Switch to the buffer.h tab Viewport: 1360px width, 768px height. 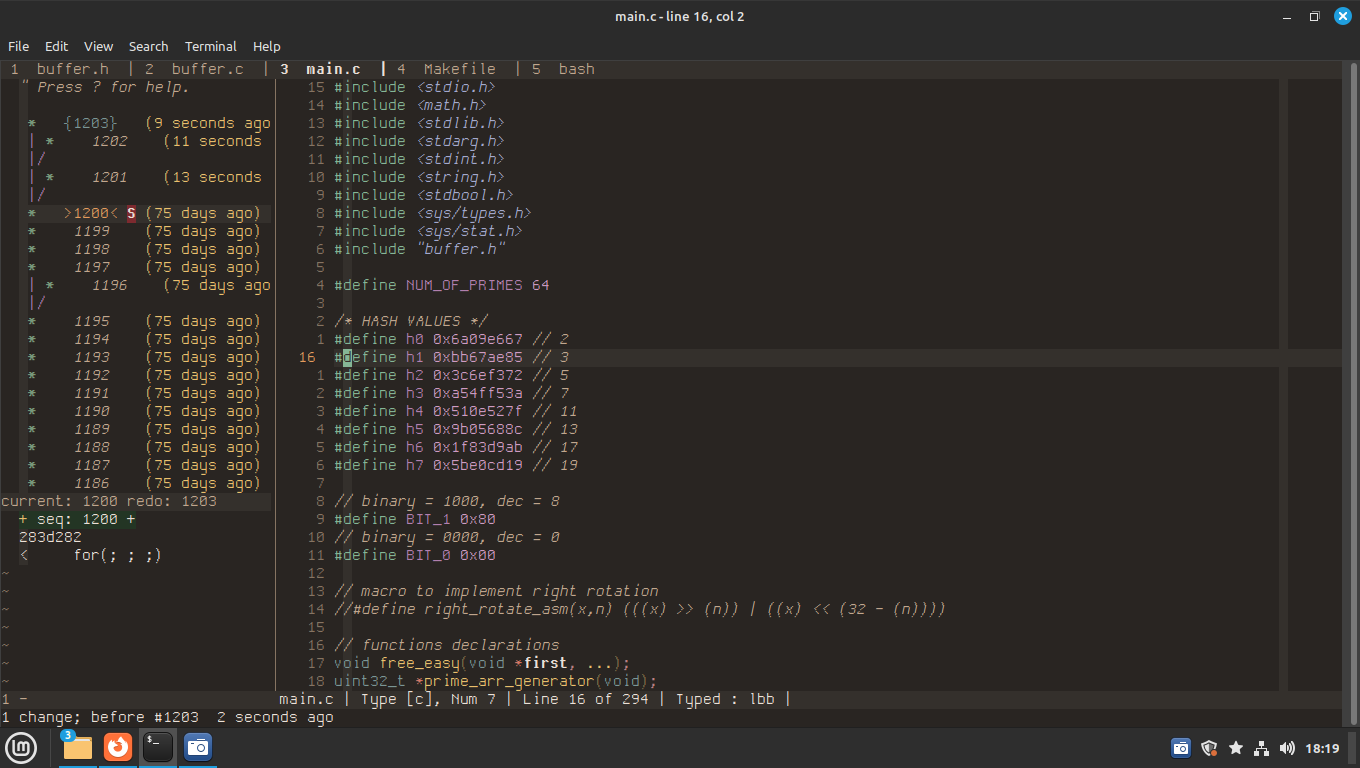[72, 69]
